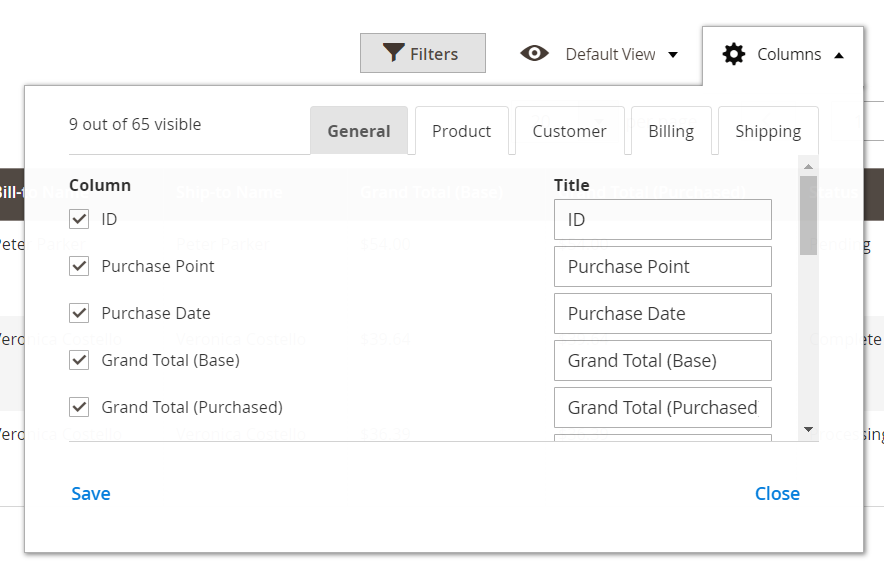This screenshot has height=577, width=884.
Task: Click the Columns gear icon
Action: coord(733,54)
